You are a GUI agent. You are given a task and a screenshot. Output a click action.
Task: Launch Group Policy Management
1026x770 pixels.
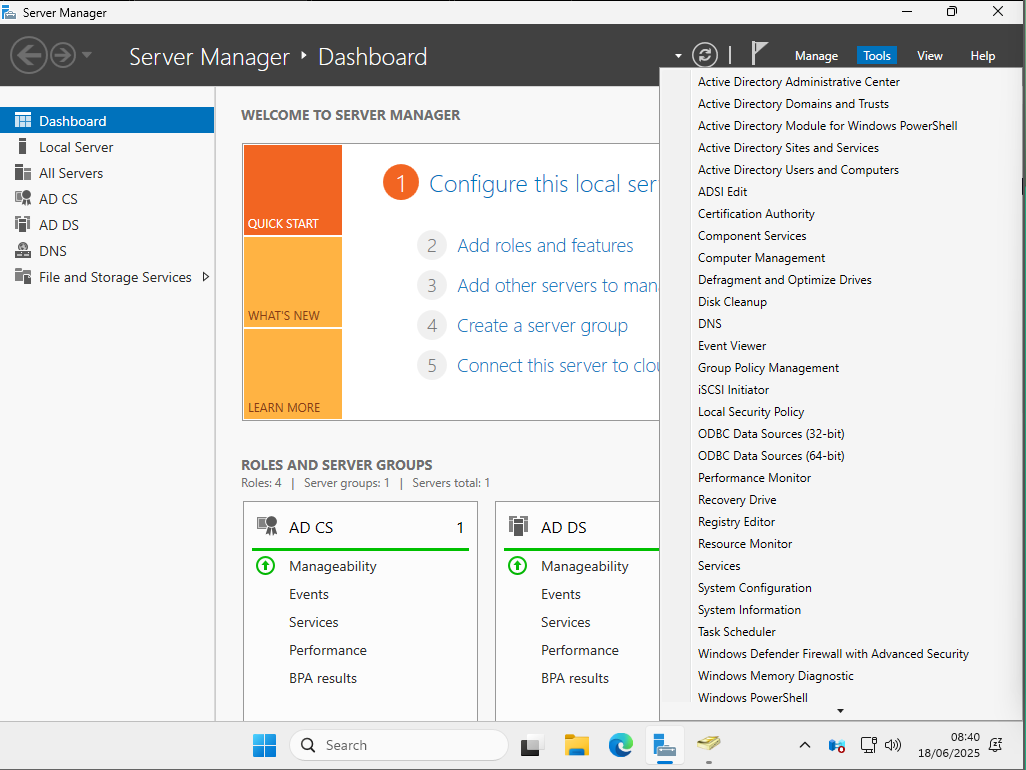pos(768,368)
